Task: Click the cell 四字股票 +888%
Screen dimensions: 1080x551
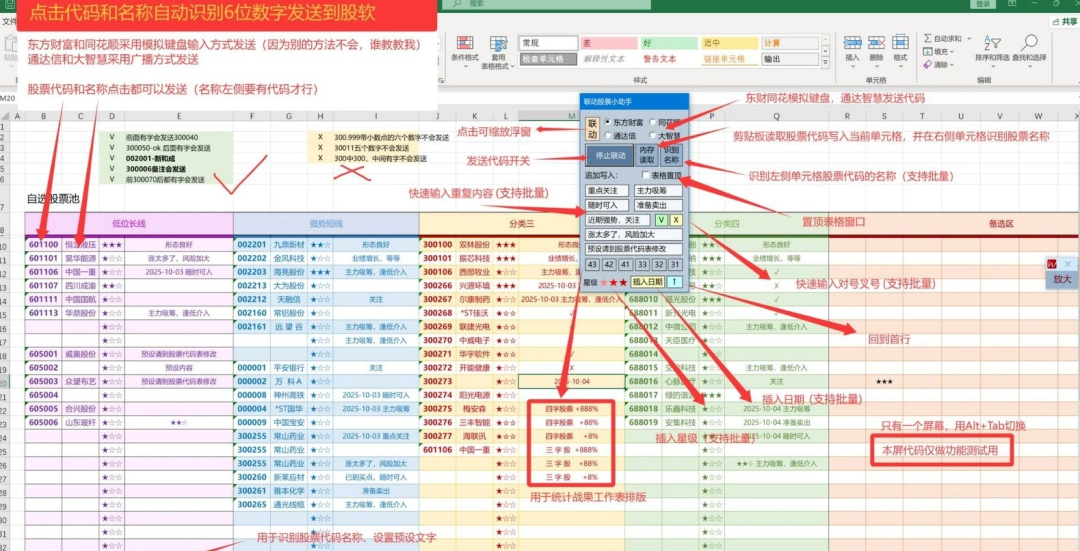Action: point(572,408)
